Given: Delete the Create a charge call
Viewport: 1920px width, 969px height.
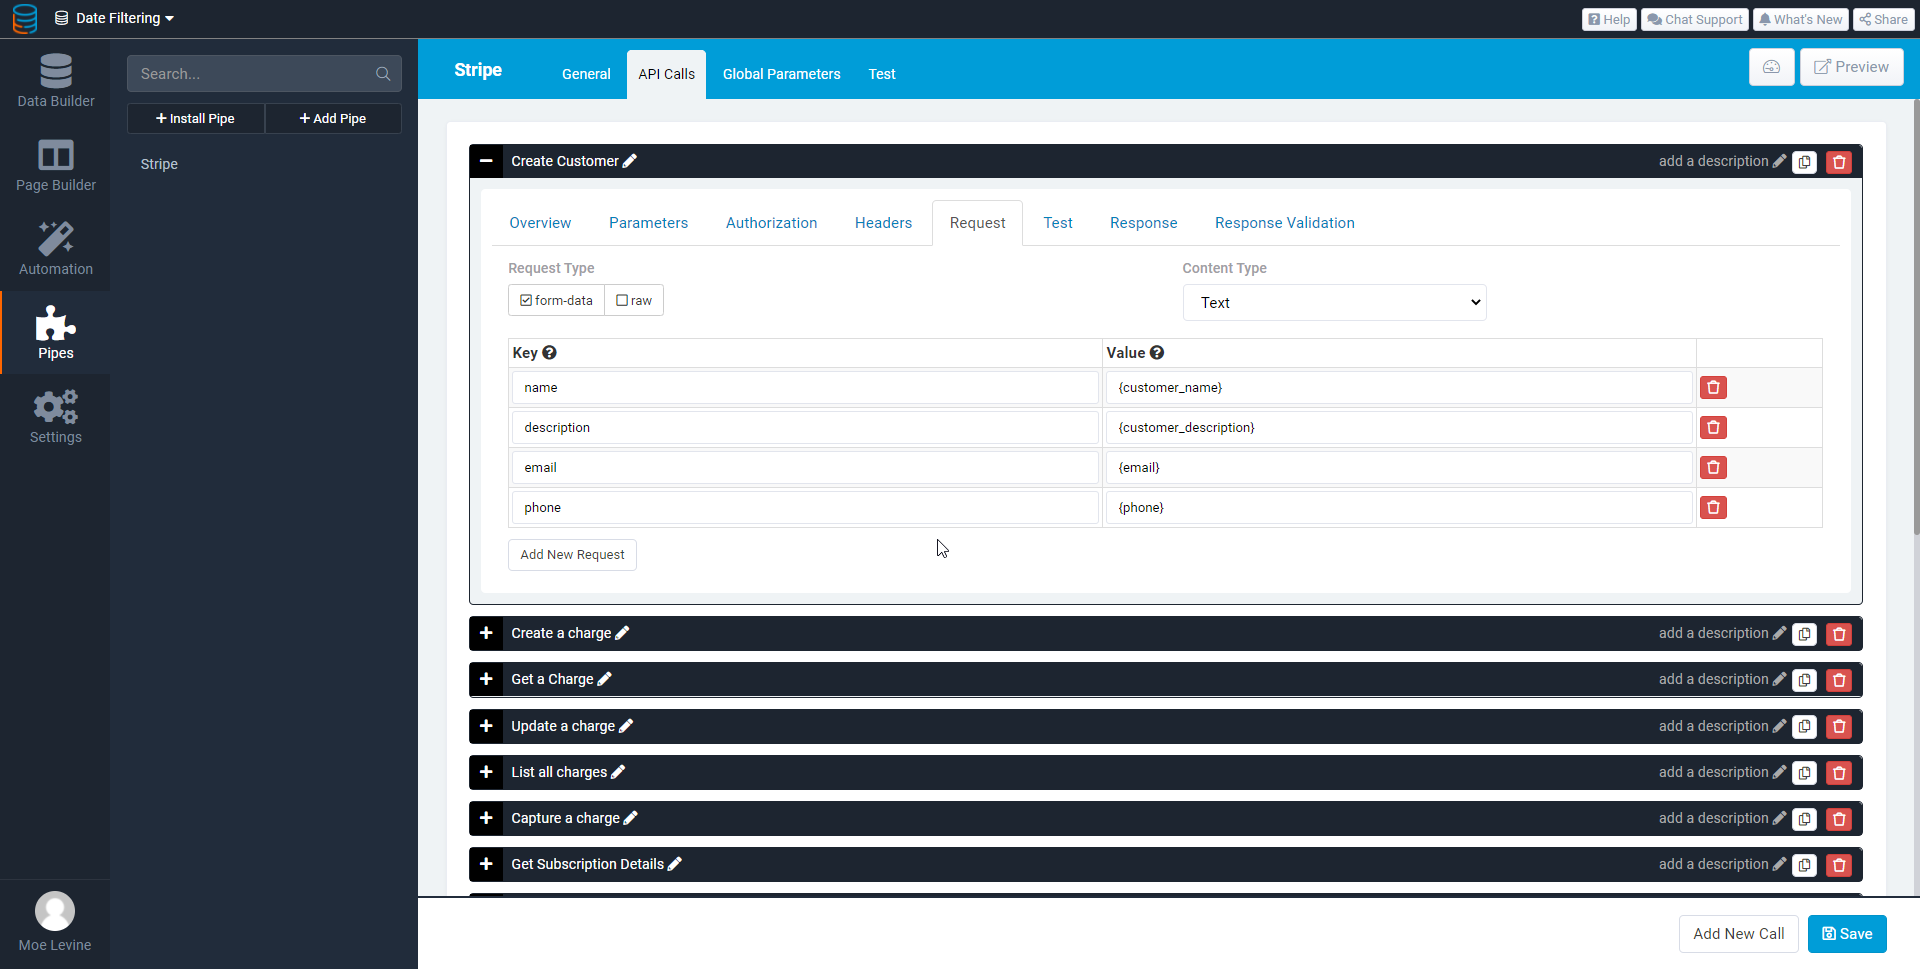Looking at the screenshot, I should click(1839, 634).
